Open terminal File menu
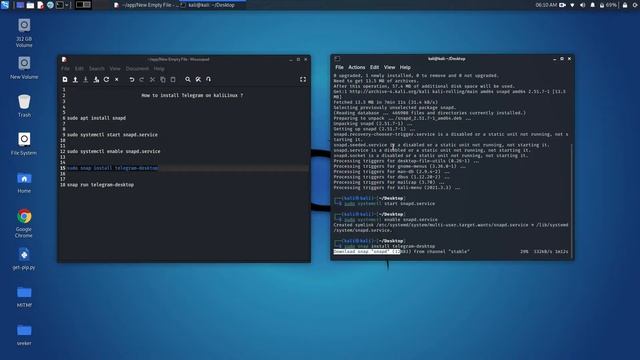Screen dimensions: 640x360 tap(339, 67)
